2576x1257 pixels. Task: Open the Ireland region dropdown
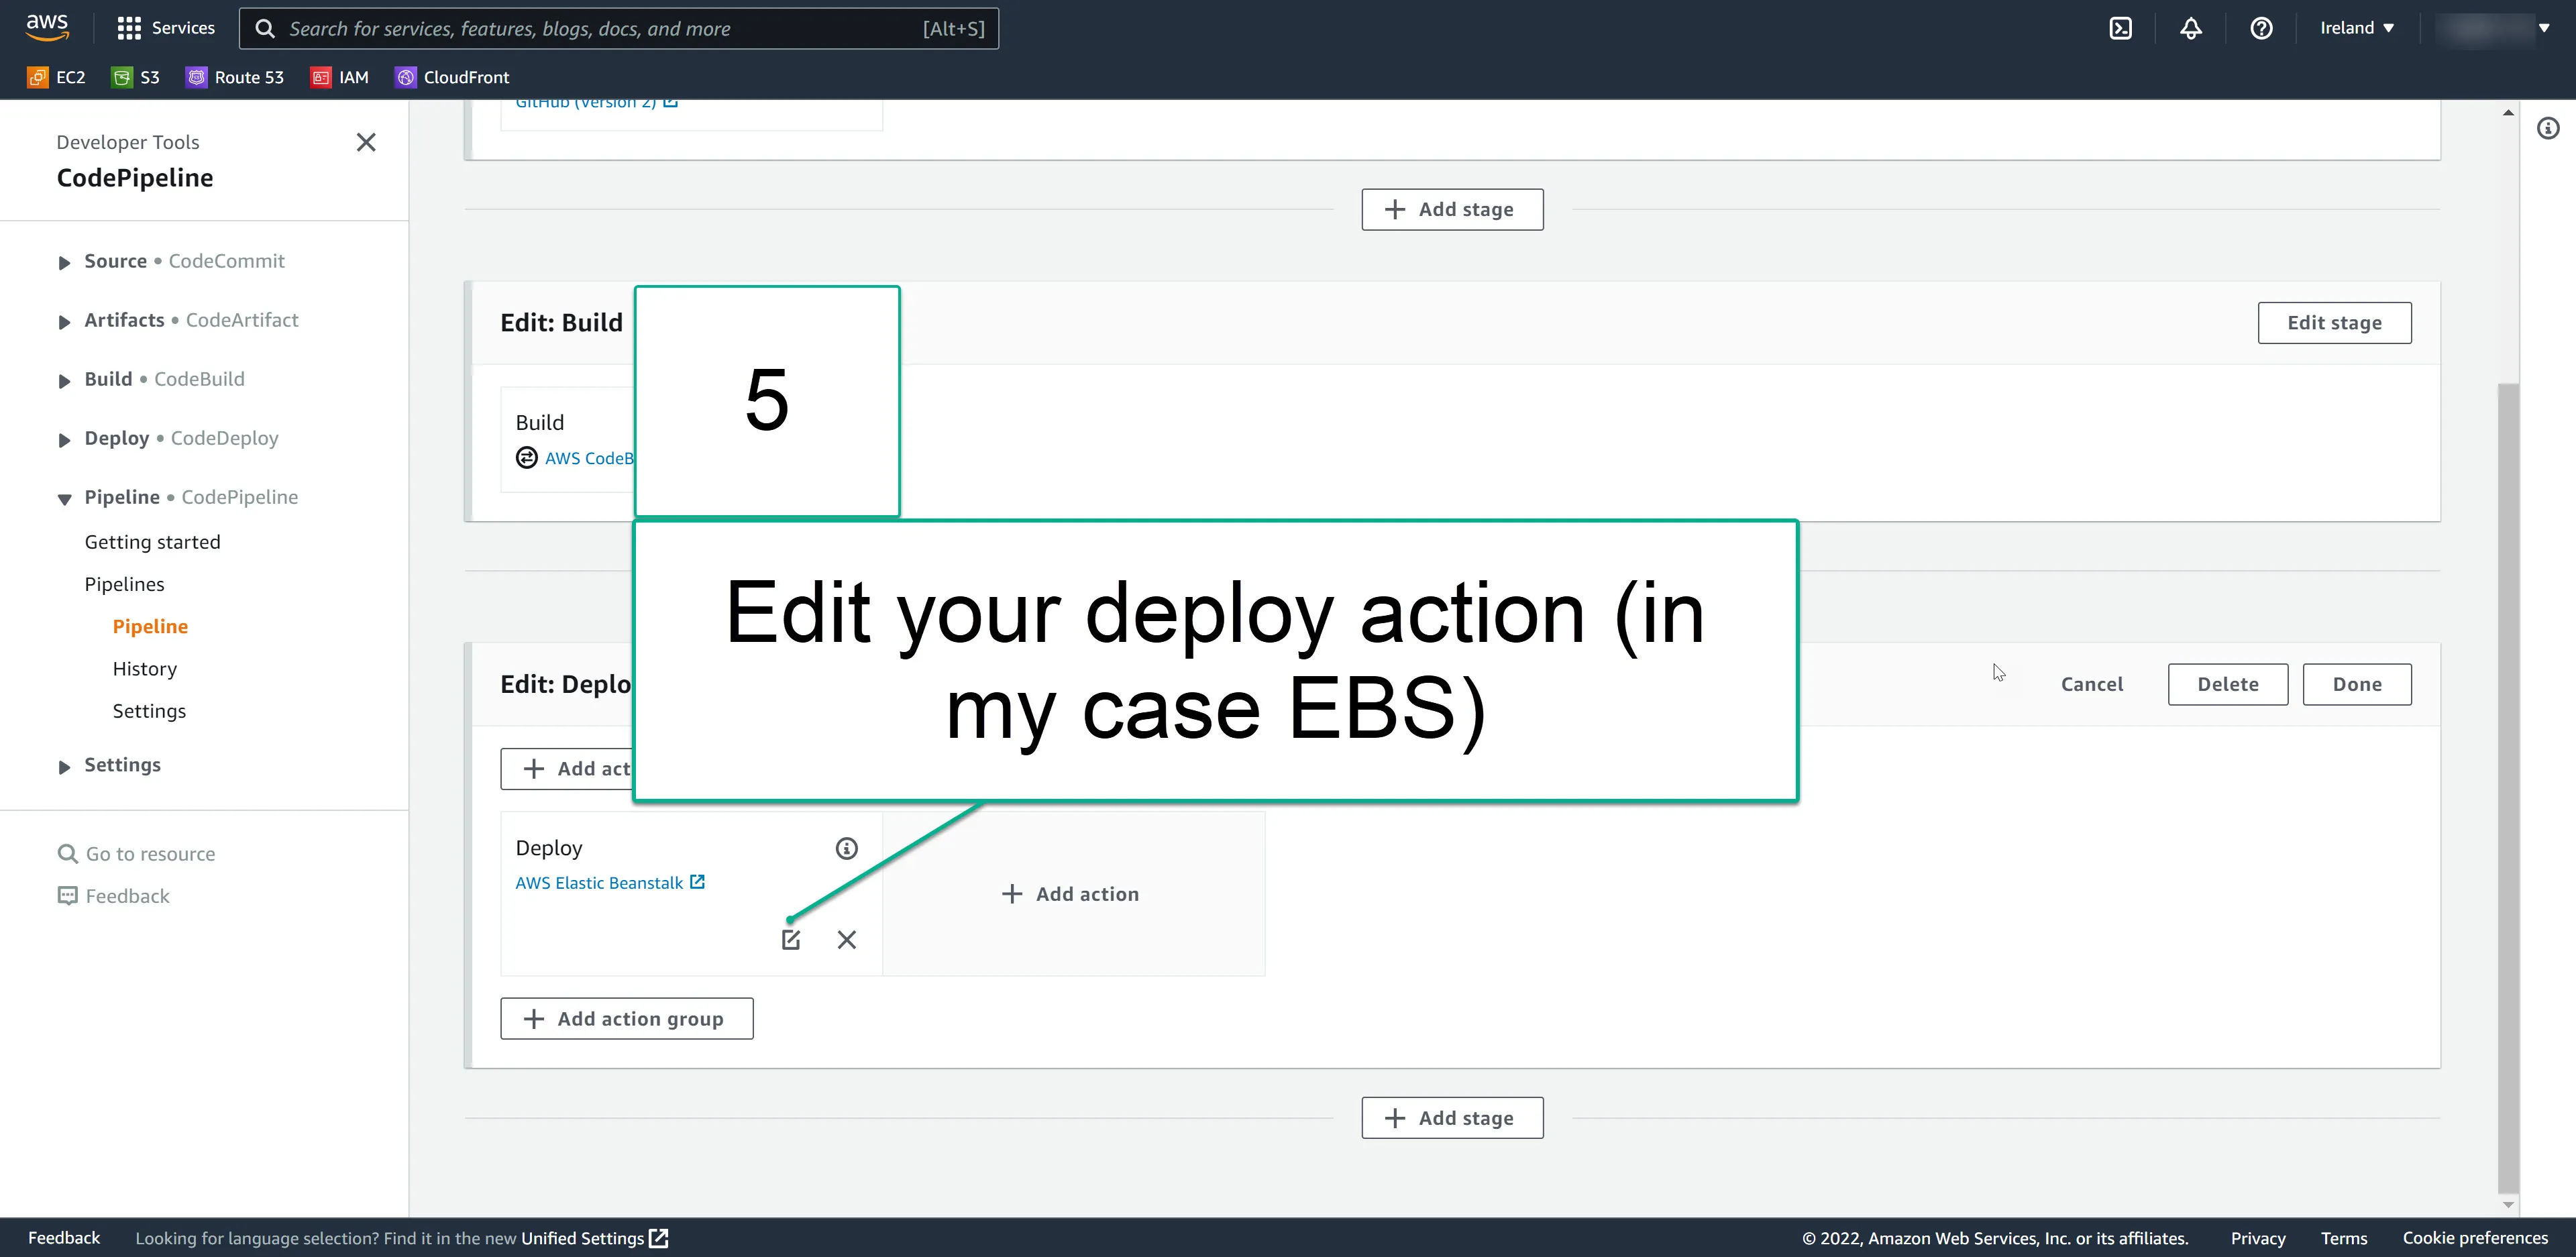[x=2356, y=28]
